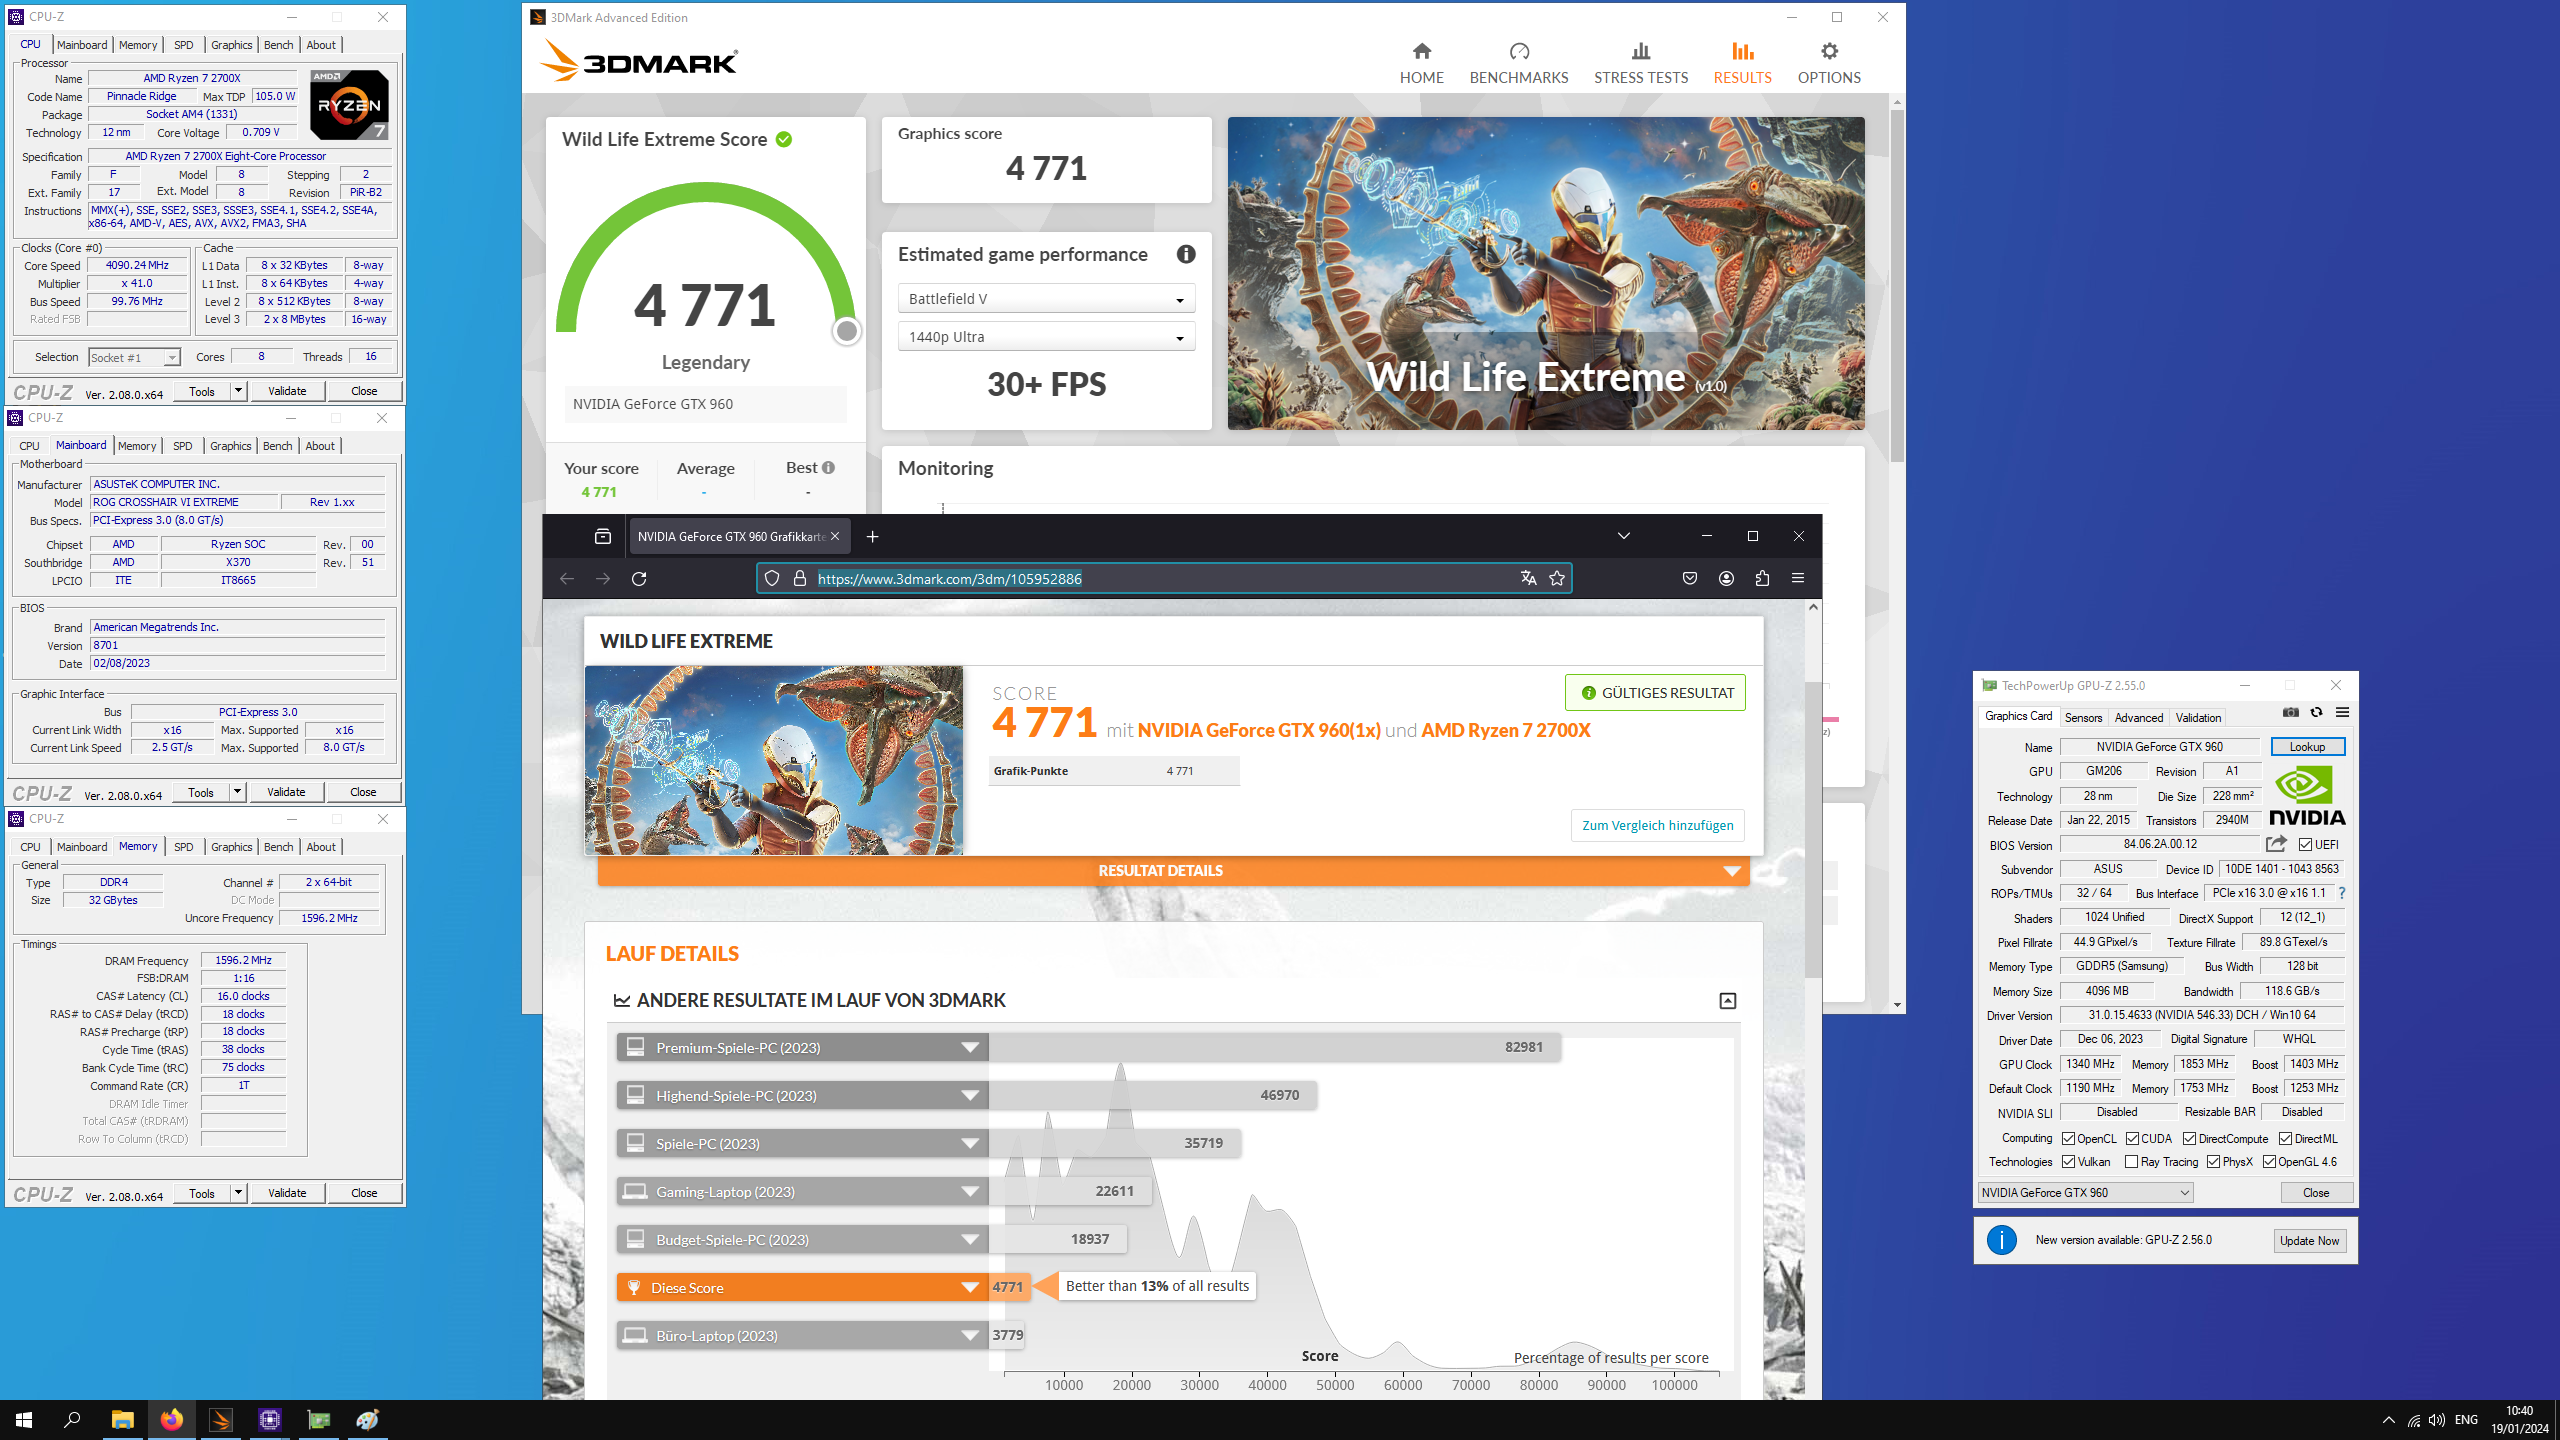Click the info icon next to Estimated game performance
The height and width of the screenshot is (1440, 2560).
[x=1186, y=254]
